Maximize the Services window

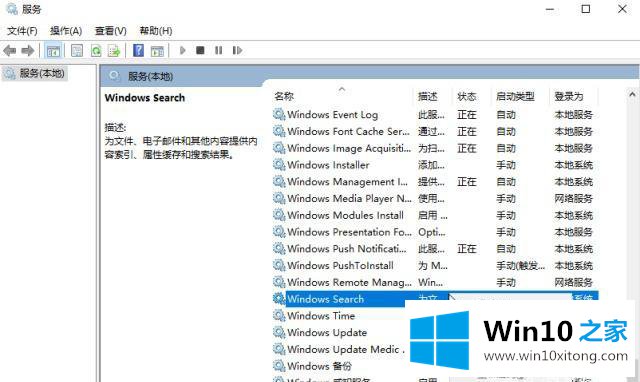click(586, 9)
